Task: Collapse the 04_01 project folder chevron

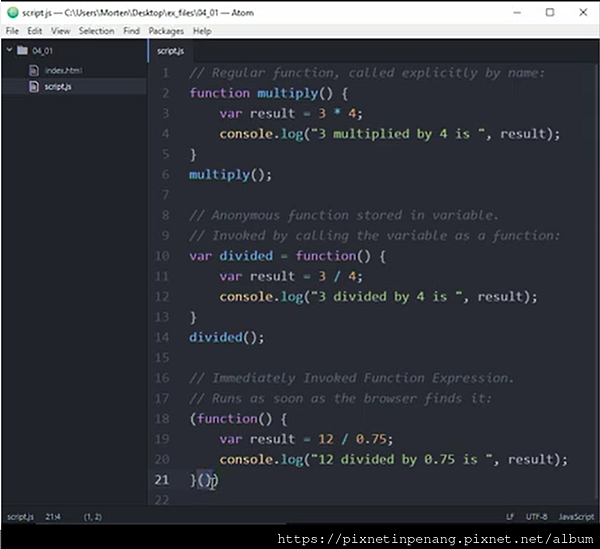Action: tap(10, 50)
